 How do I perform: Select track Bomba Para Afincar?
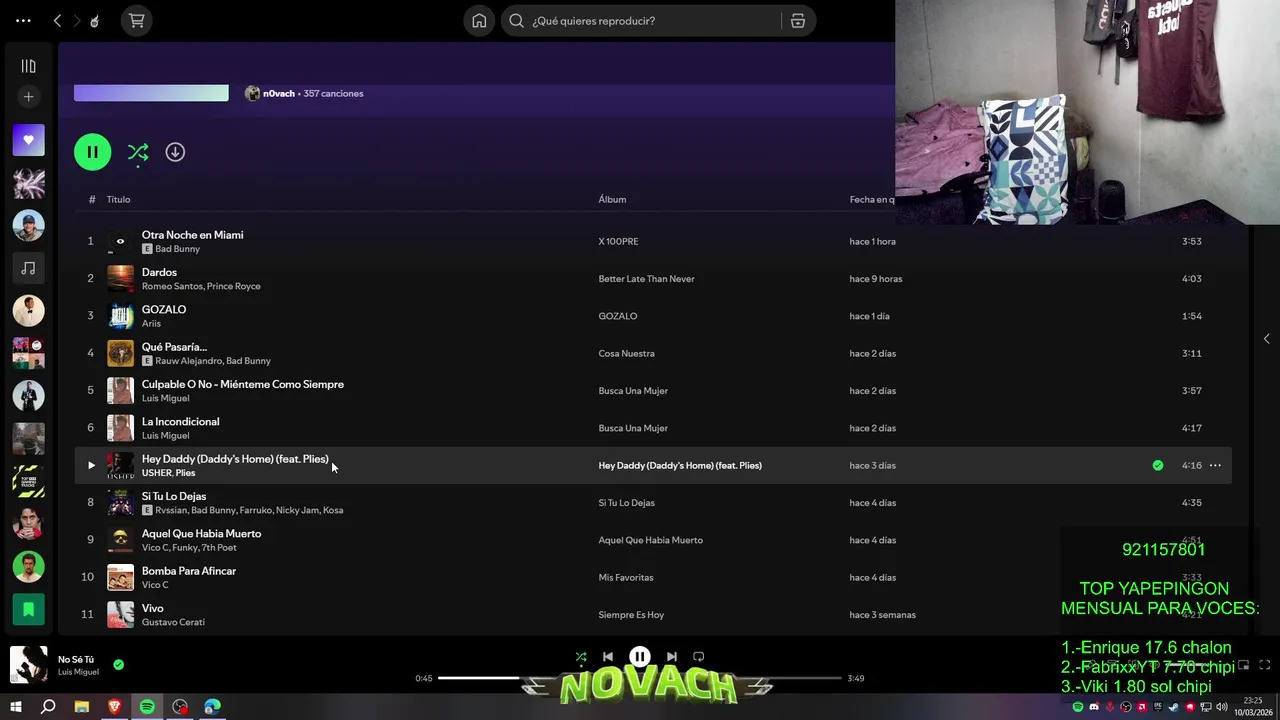pos(189,571)
